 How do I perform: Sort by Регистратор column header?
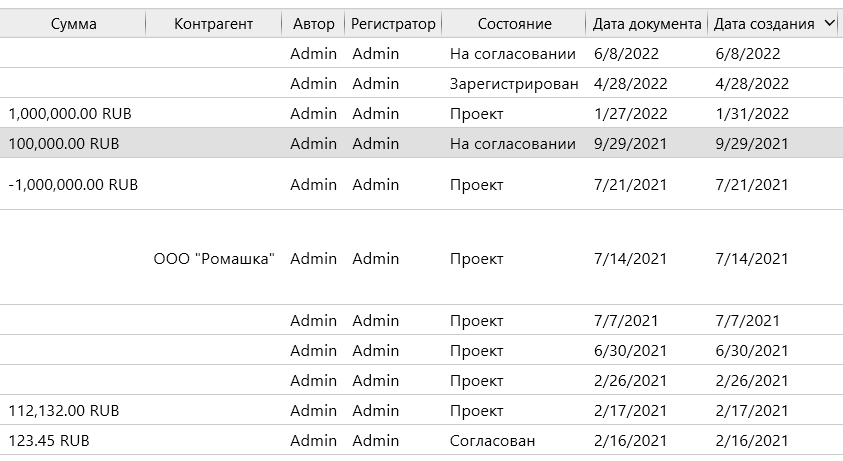393,23
